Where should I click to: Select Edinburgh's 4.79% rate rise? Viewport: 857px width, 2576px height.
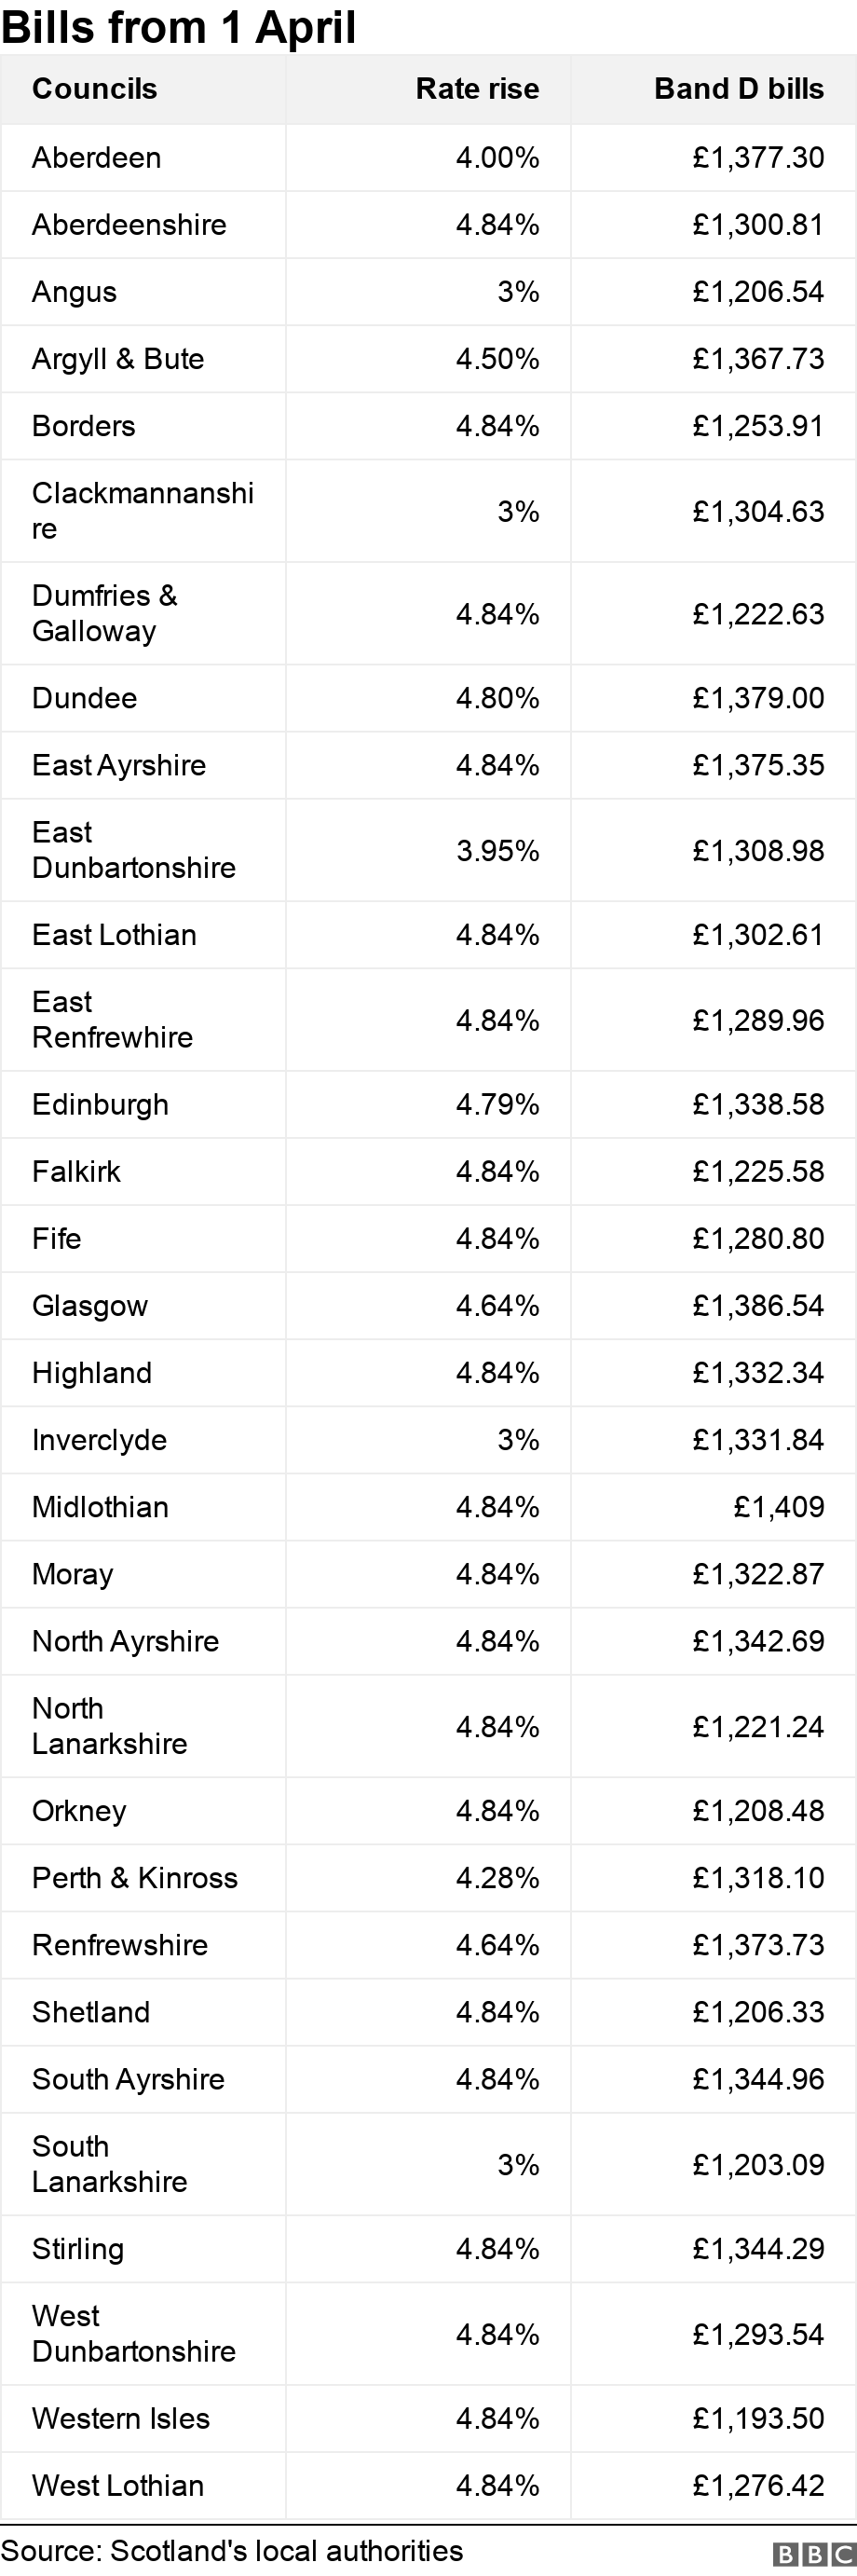tap(497, 1105)
